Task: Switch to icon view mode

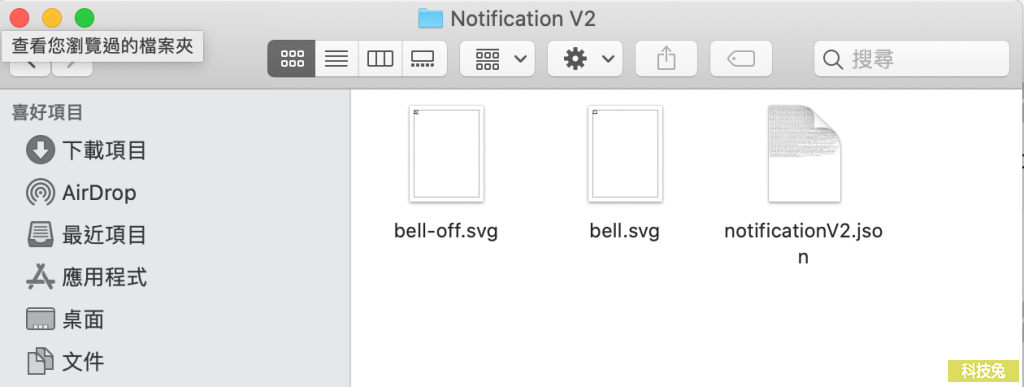Action: click(x=292, y=59)
